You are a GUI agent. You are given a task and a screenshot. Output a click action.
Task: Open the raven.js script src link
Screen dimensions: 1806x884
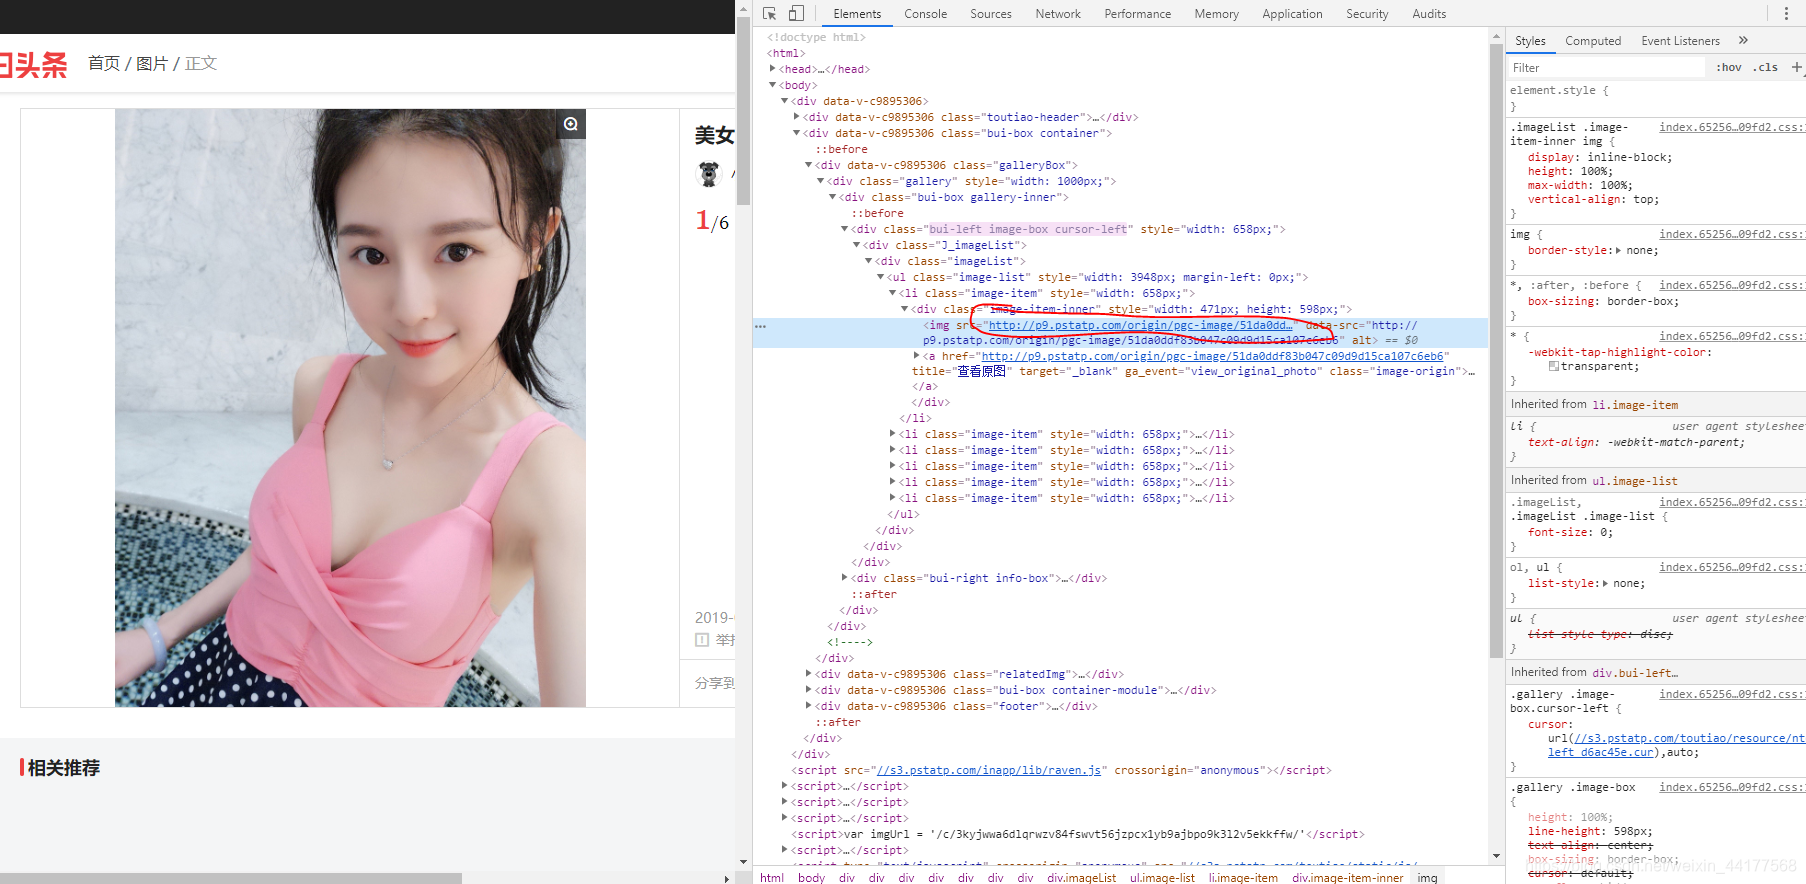(x=988, y=770)
